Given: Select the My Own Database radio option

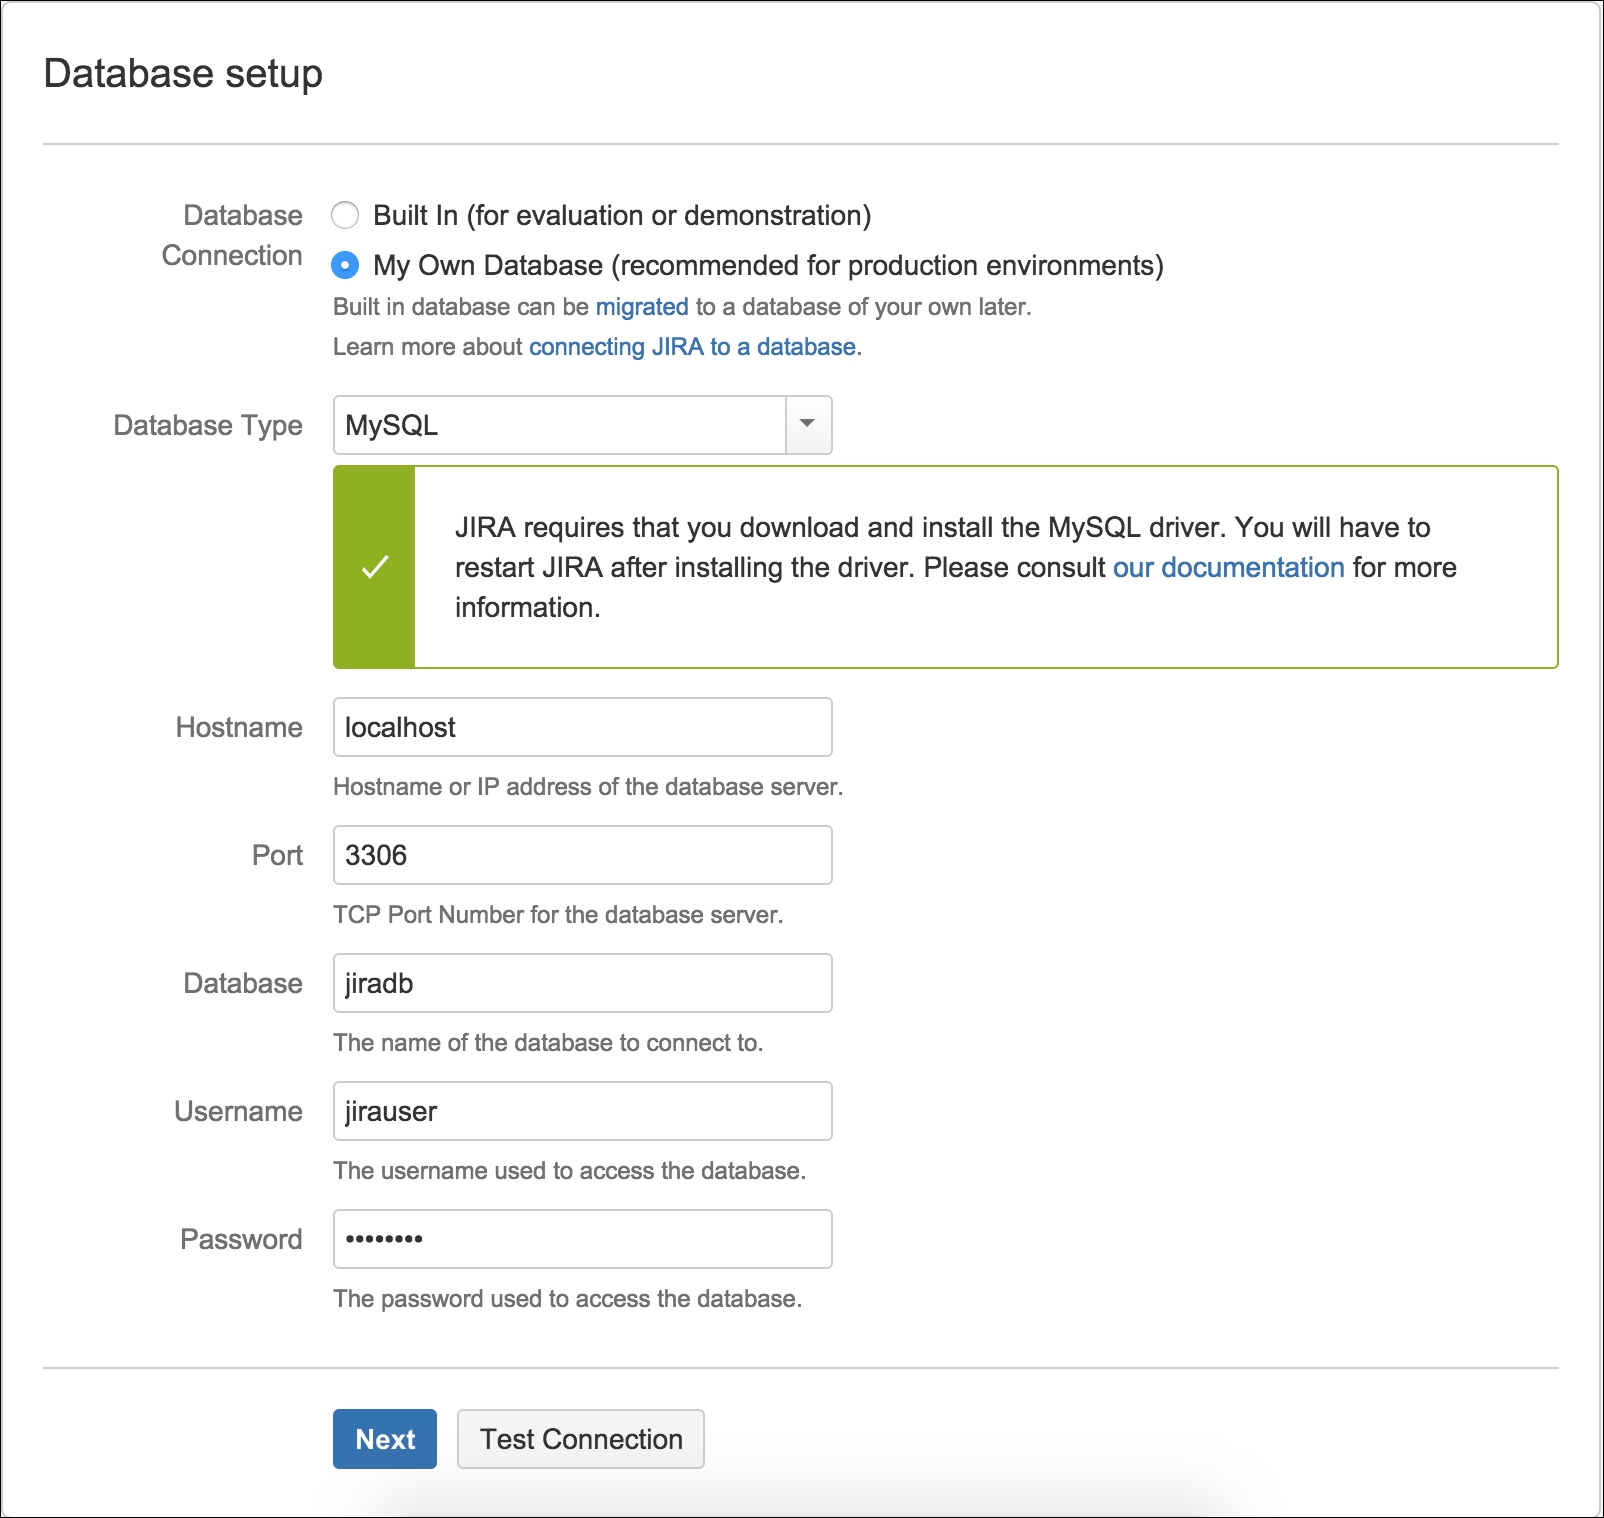Looking at the screenshot, I should [345, 265].
